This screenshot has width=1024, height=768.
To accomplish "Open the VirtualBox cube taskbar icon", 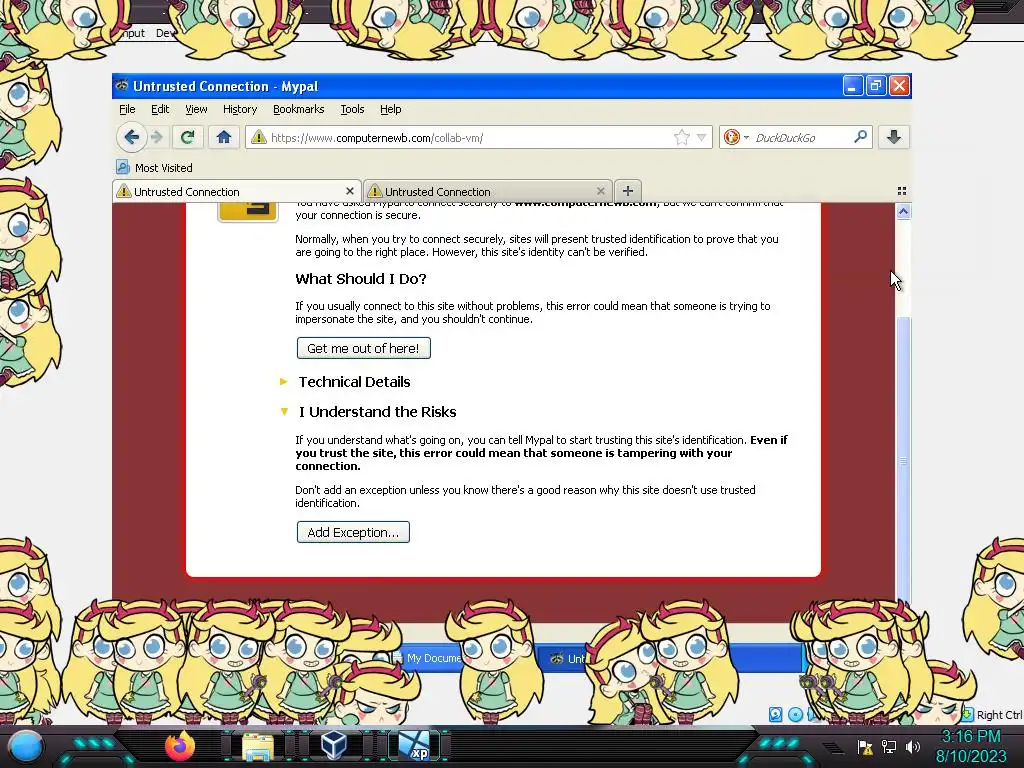I will tap(335, 746).
